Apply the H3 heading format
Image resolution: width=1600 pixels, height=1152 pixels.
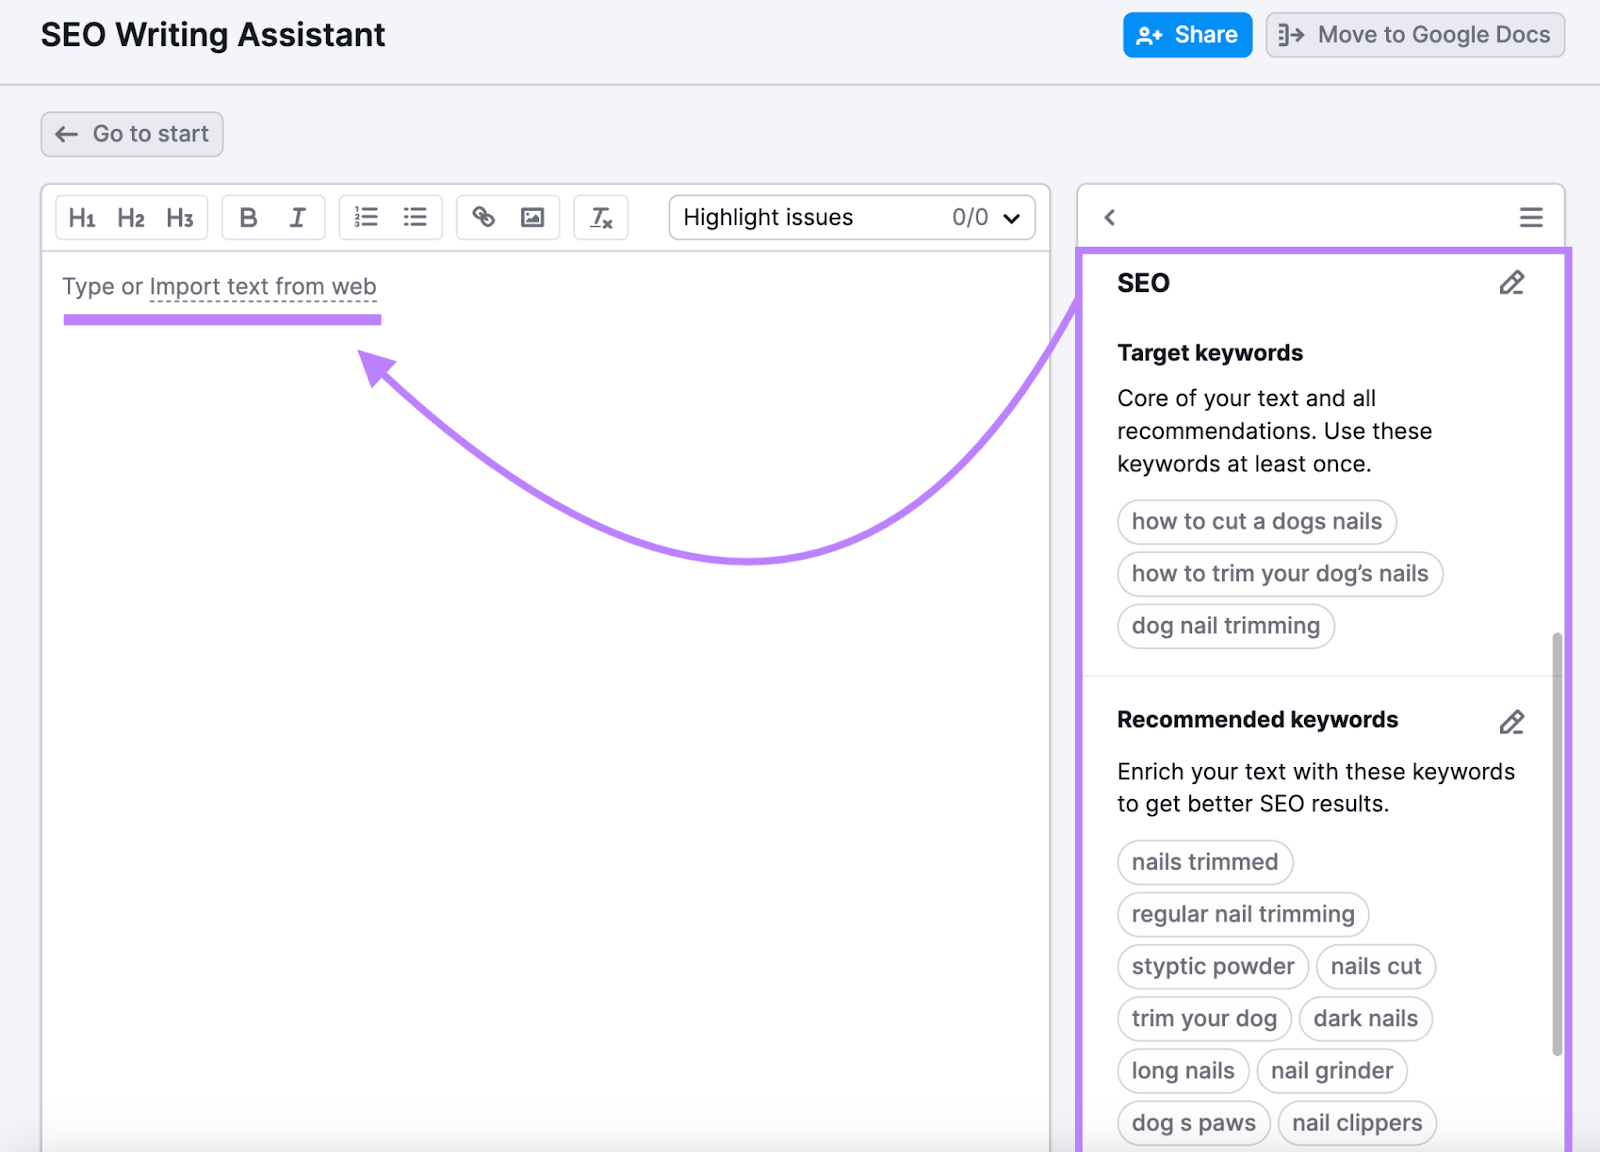point(180,217)
